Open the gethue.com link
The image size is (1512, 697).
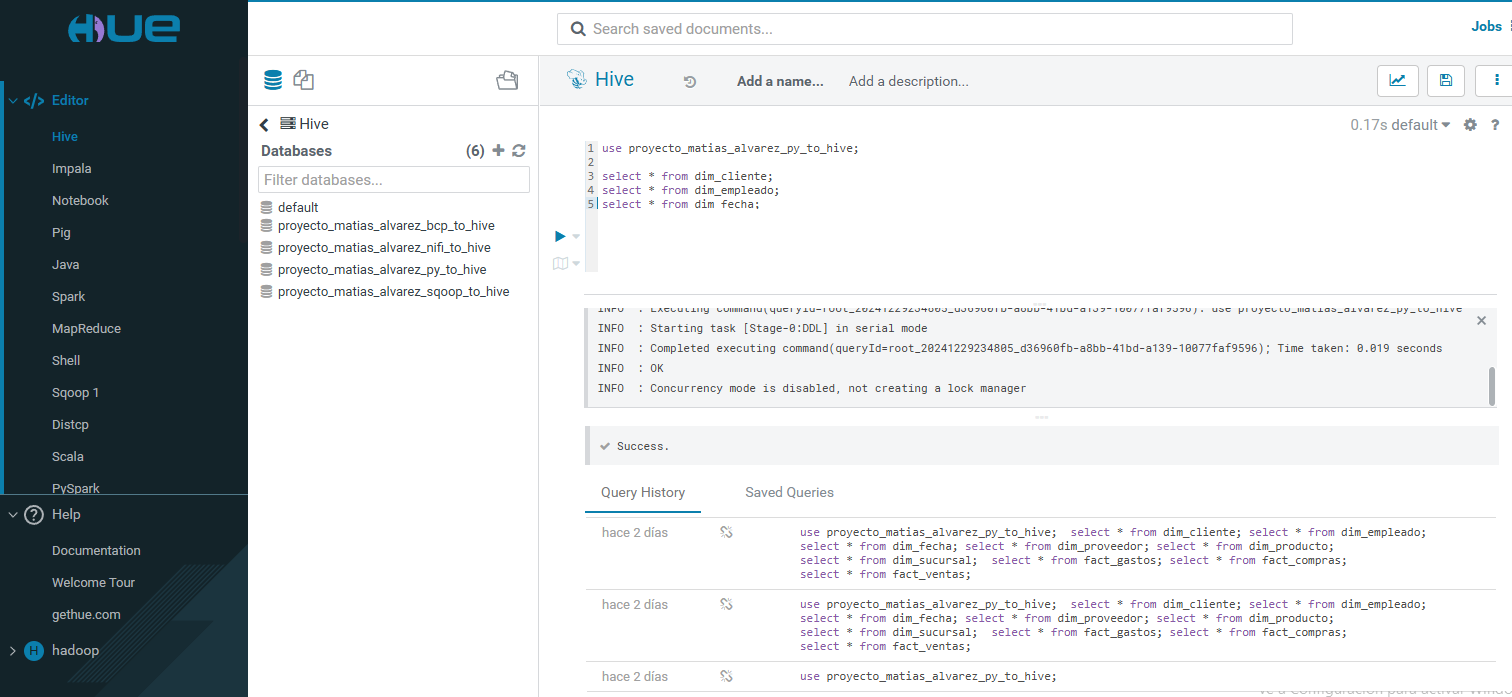[86, 615]
